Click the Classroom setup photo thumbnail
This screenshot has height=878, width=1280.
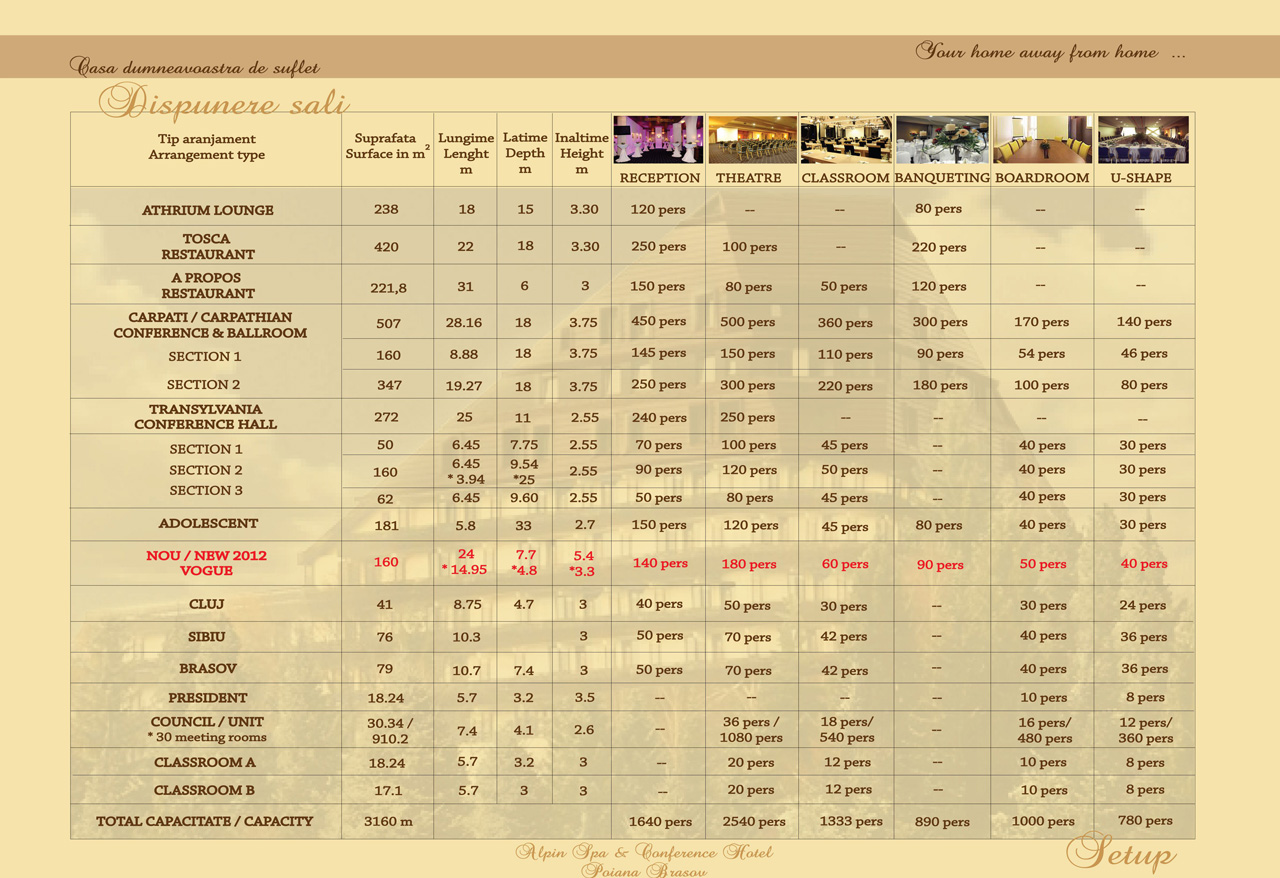[845, 139]
